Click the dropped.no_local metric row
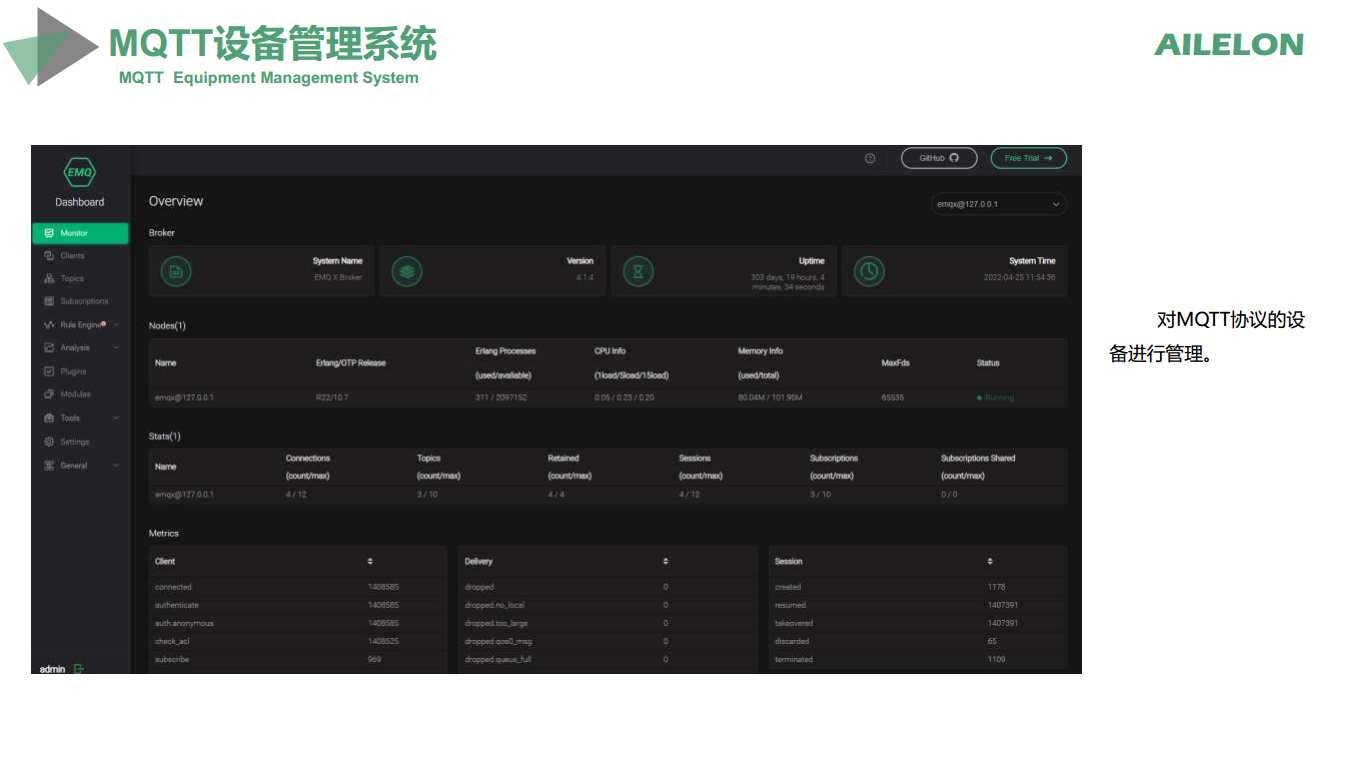The width and height of the screenshot is (1350, 759). click(x=607, y=605)
